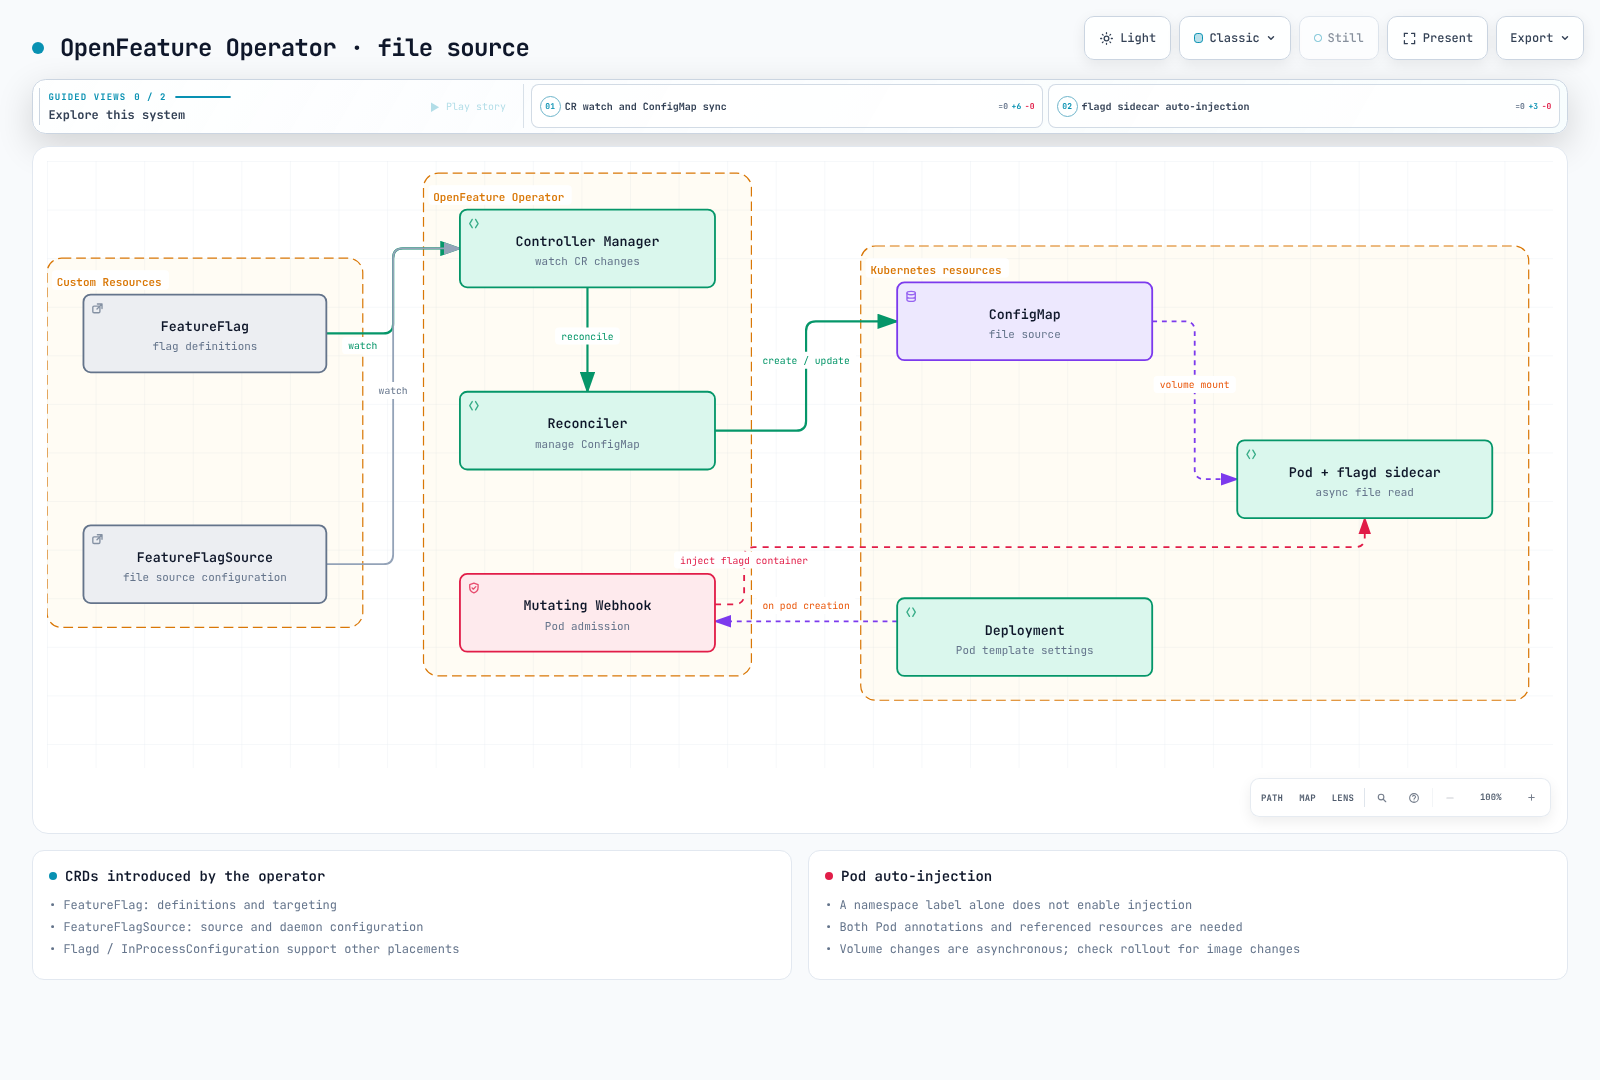The width and height of the screenshot is (1600, 1080).
Task: Click the 'OpenFeature Operator · file source' title
Action: [294, 48]
